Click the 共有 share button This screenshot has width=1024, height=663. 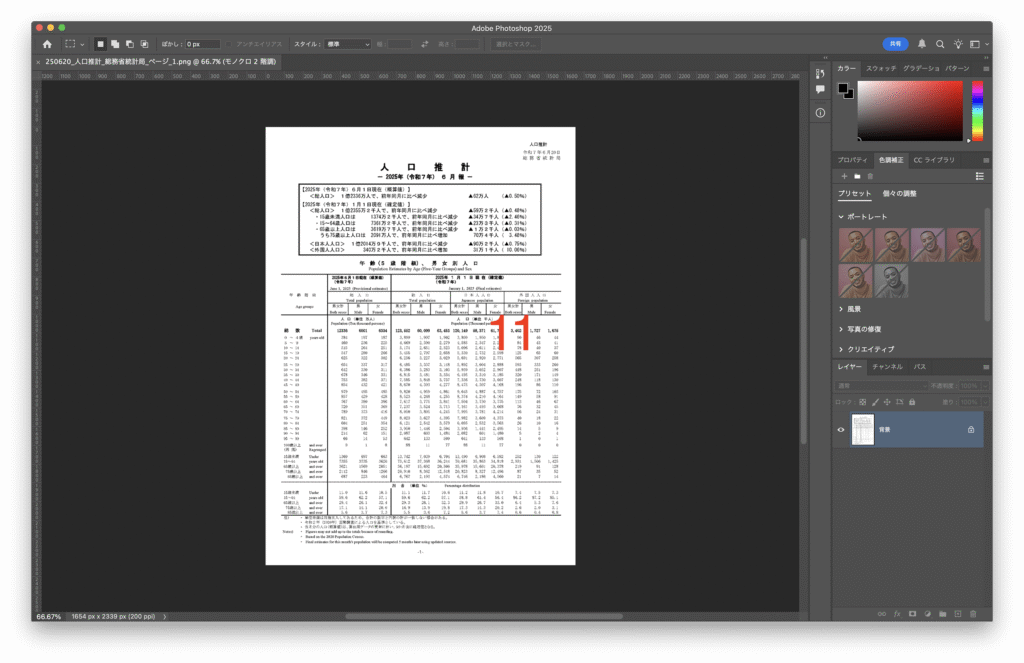(x=895, y=44)
